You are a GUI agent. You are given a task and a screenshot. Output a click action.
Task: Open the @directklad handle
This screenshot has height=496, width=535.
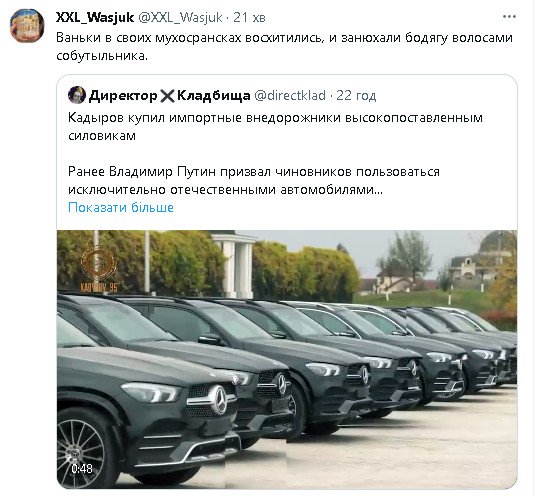(x=290, y=96)
